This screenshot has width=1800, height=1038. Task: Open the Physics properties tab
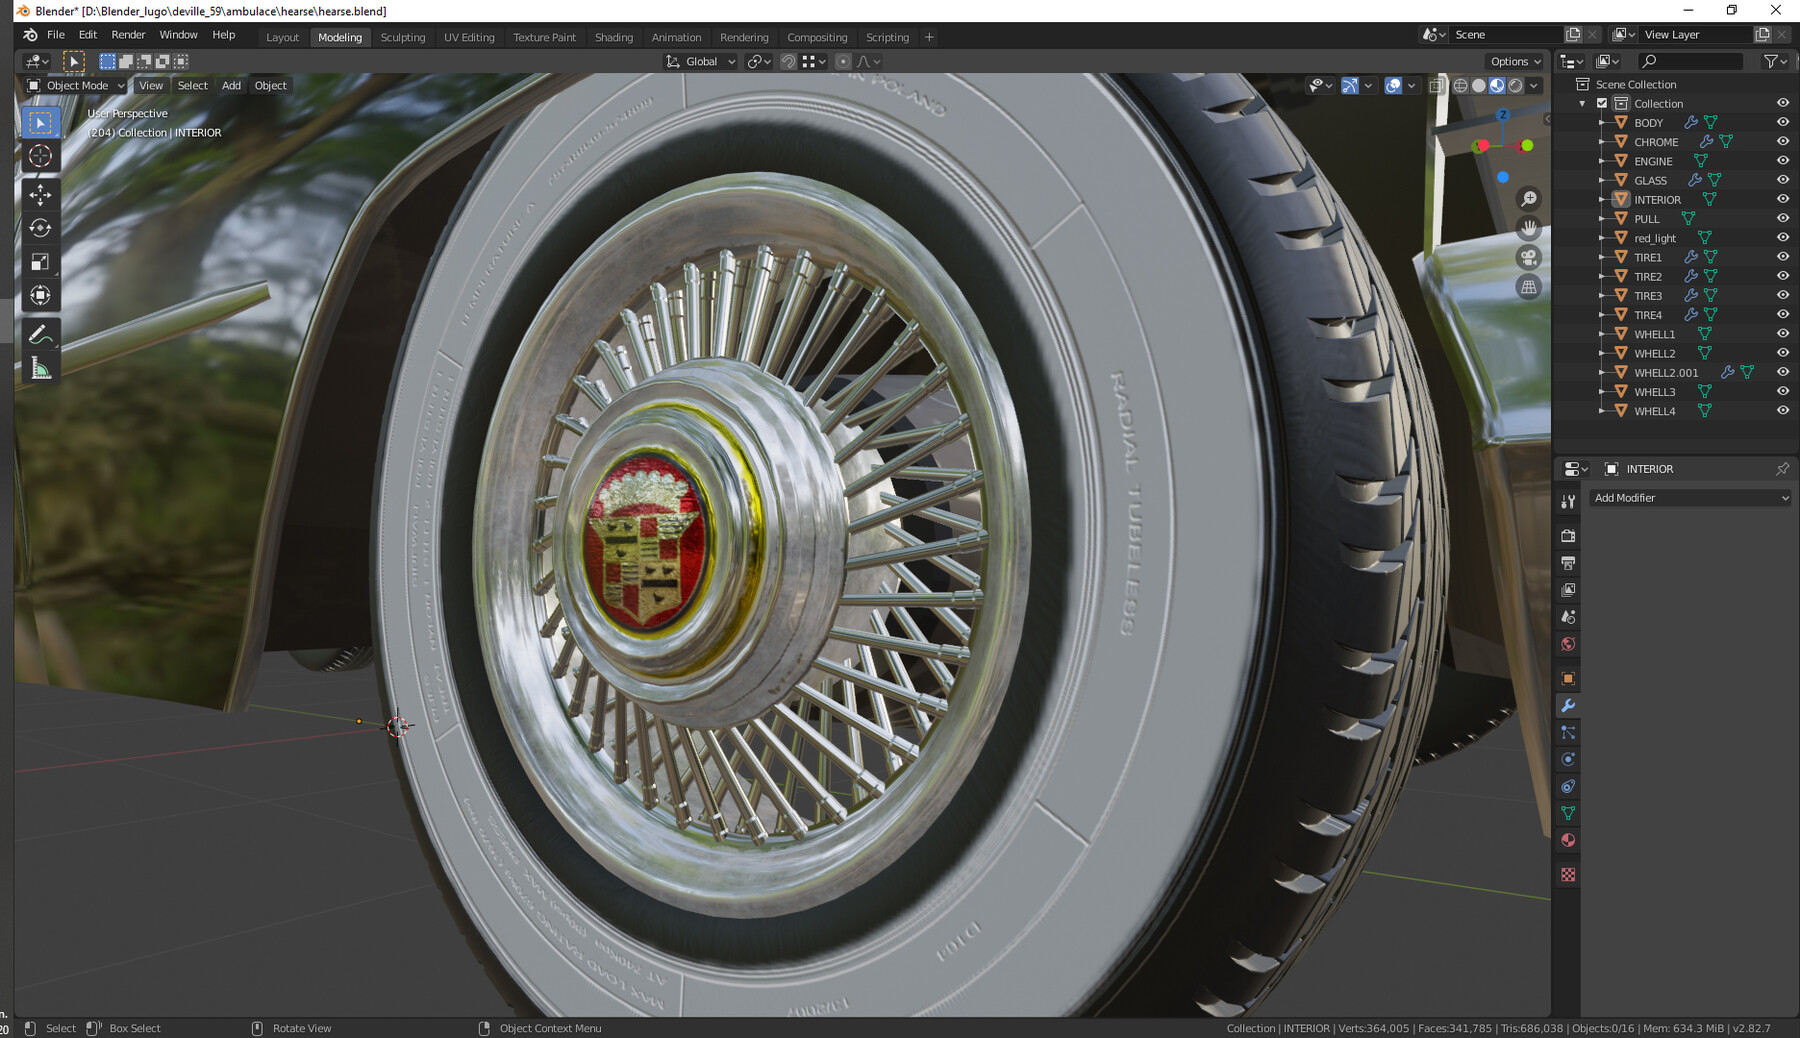(1568, 760)
